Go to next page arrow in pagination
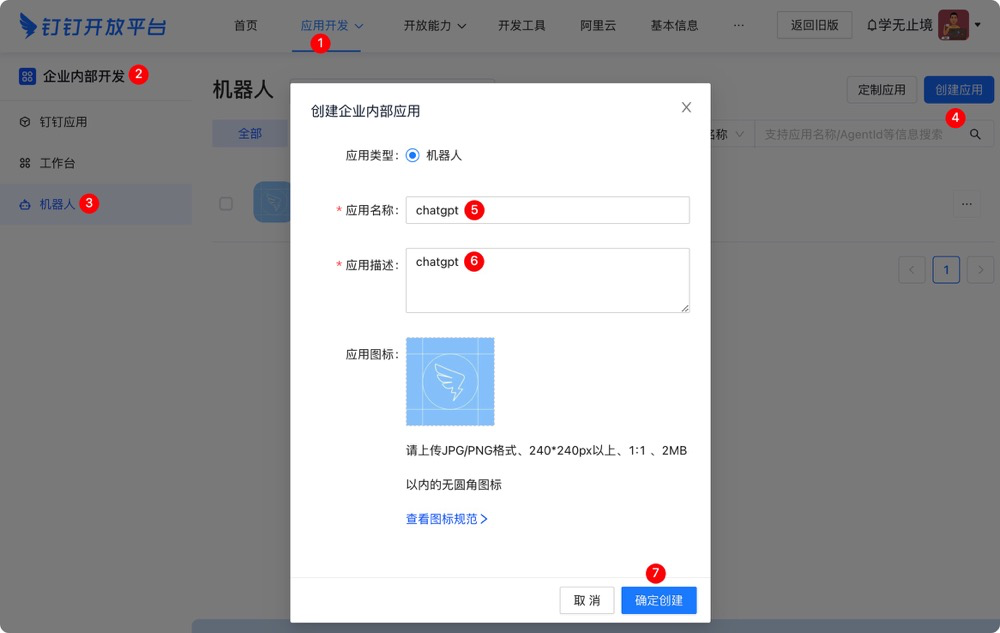1000x633 pixels. 980,269
